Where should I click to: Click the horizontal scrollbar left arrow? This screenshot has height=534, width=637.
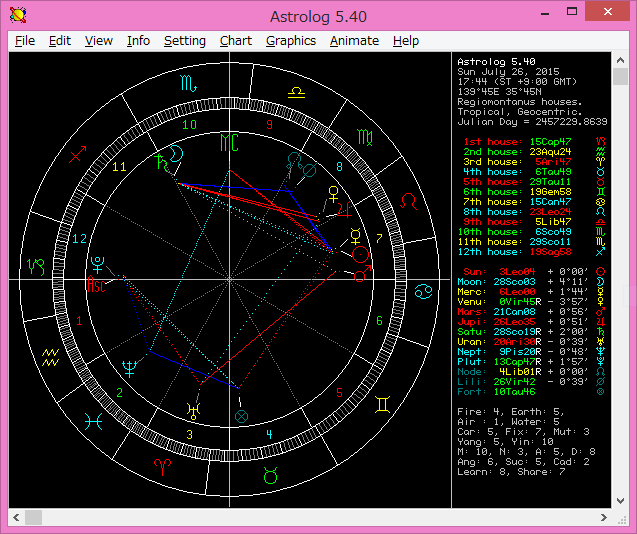coord(16,517)
